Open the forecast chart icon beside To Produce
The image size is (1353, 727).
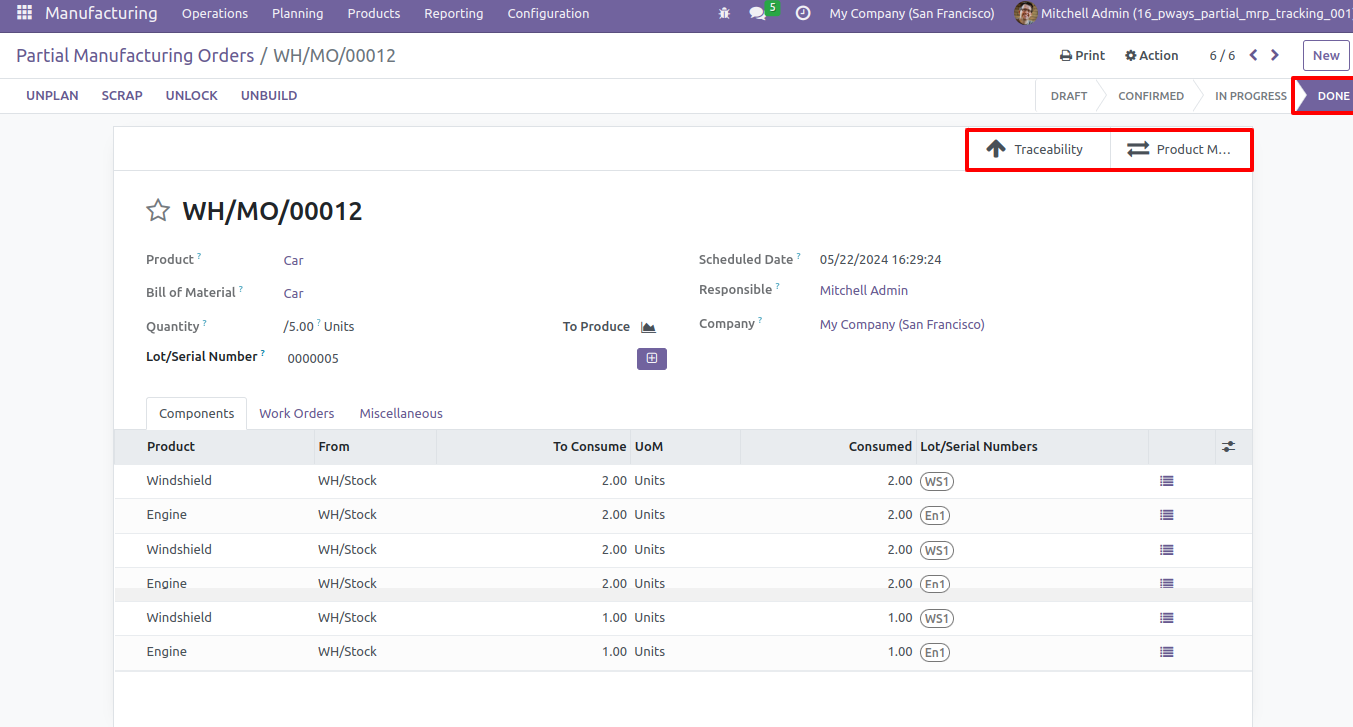tap(648, 327)
